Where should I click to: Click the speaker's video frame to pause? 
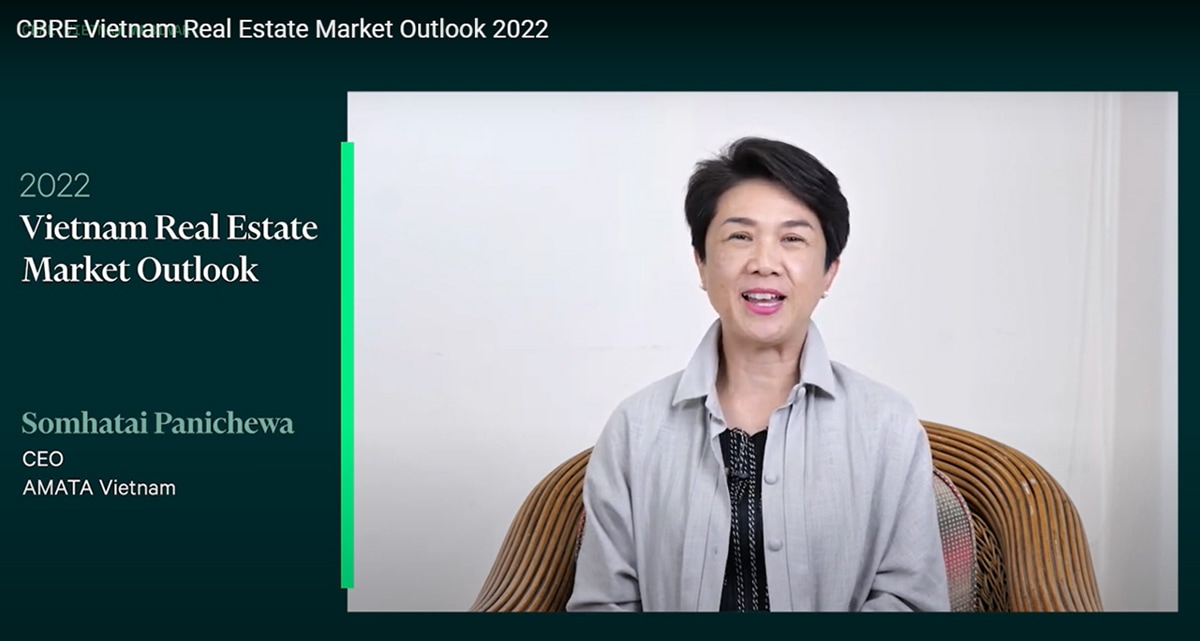point(762,351)
